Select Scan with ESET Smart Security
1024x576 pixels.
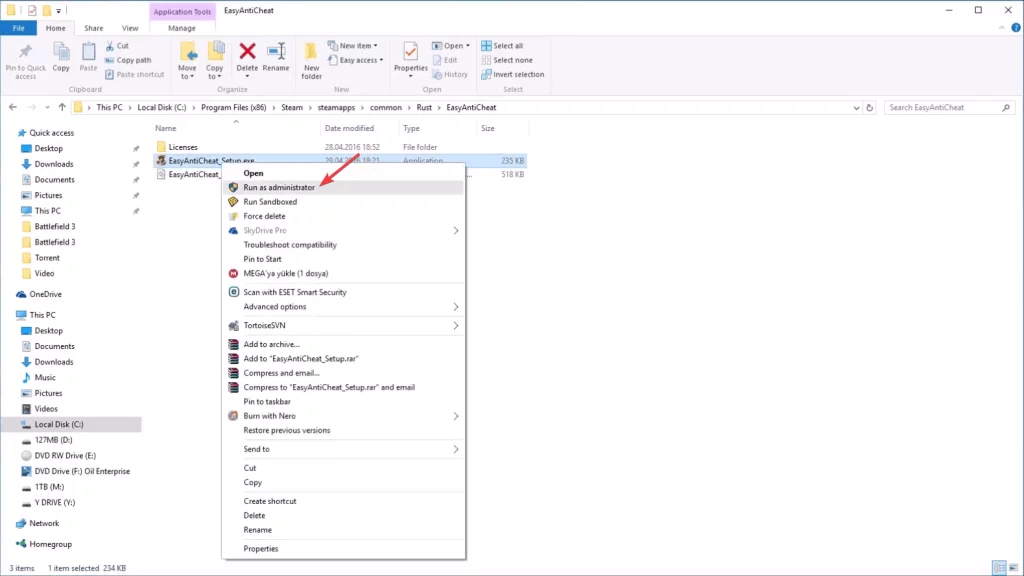click(295, 292)
